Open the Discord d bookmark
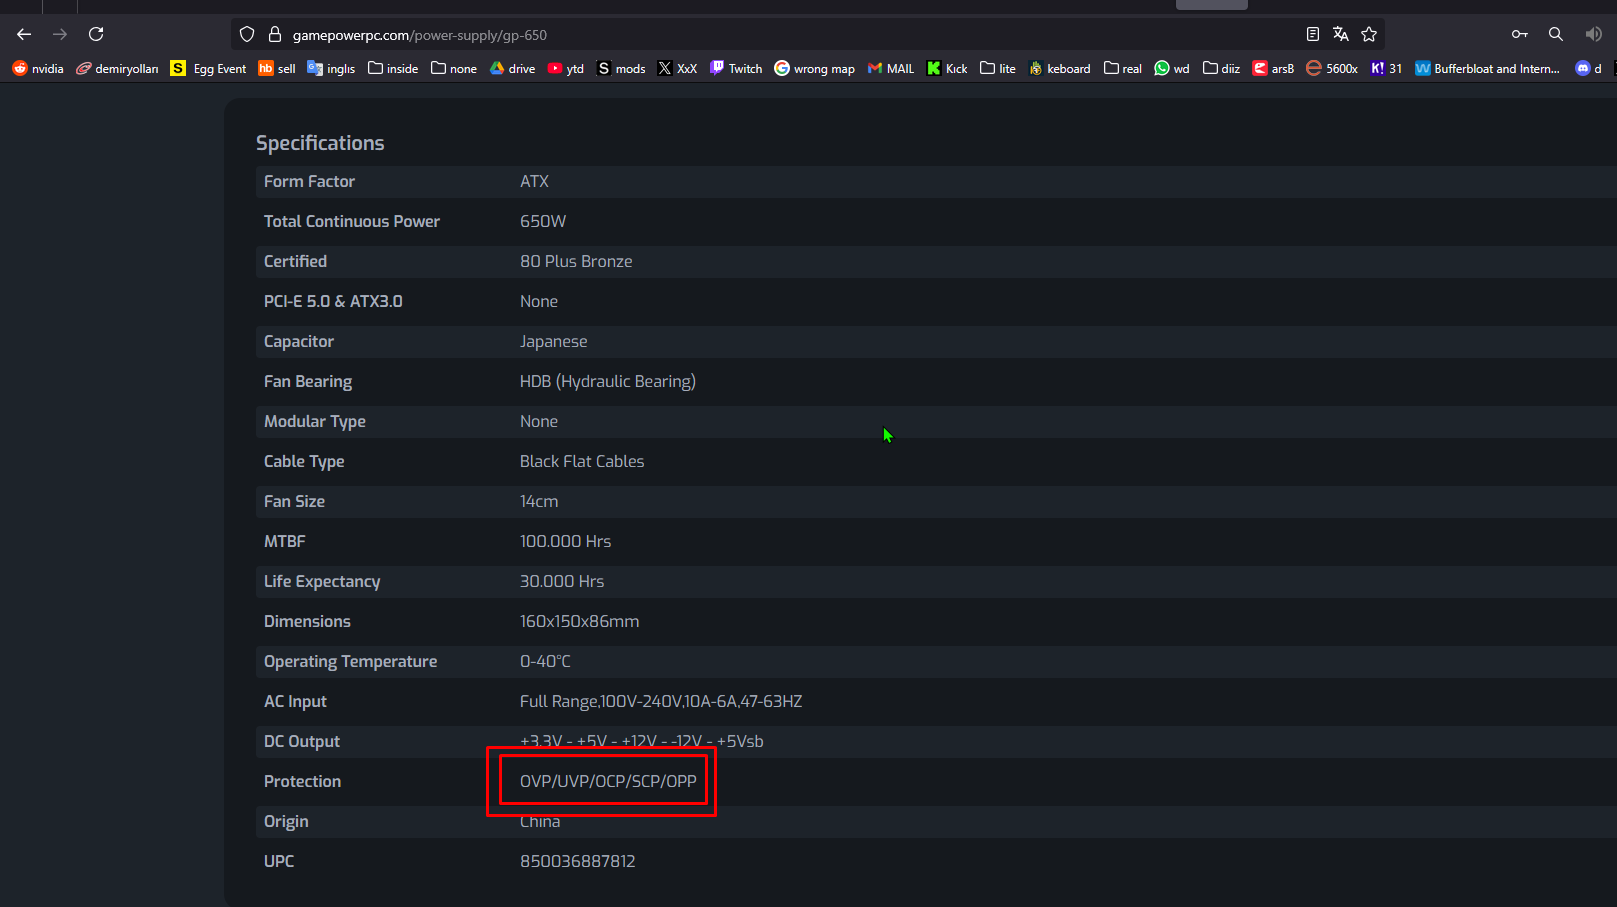 click(x=1588, y=68)
